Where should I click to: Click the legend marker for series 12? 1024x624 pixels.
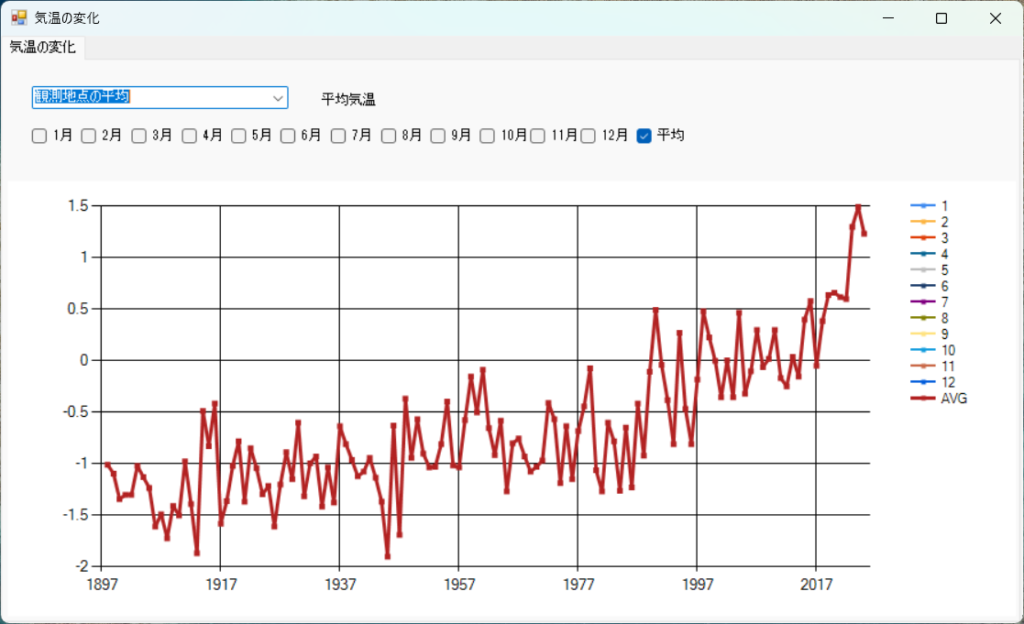pos(922,382)
